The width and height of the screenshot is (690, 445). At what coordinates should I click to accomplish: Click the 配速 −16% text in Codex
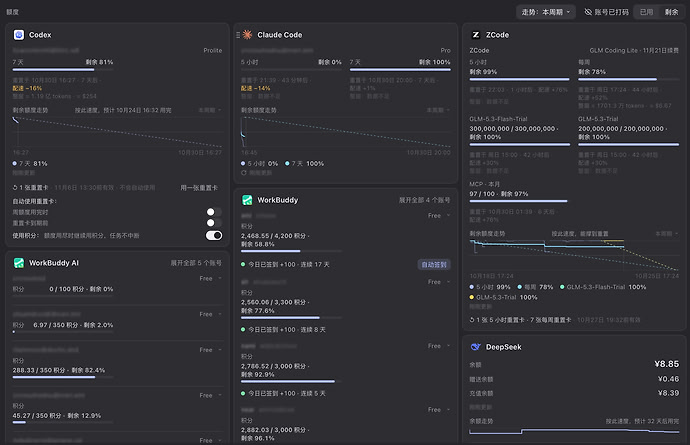coord(27,88)
